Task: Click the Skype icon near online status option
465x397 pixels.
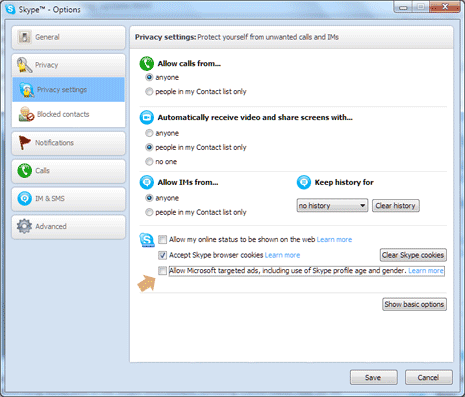Action: [147, 240]
